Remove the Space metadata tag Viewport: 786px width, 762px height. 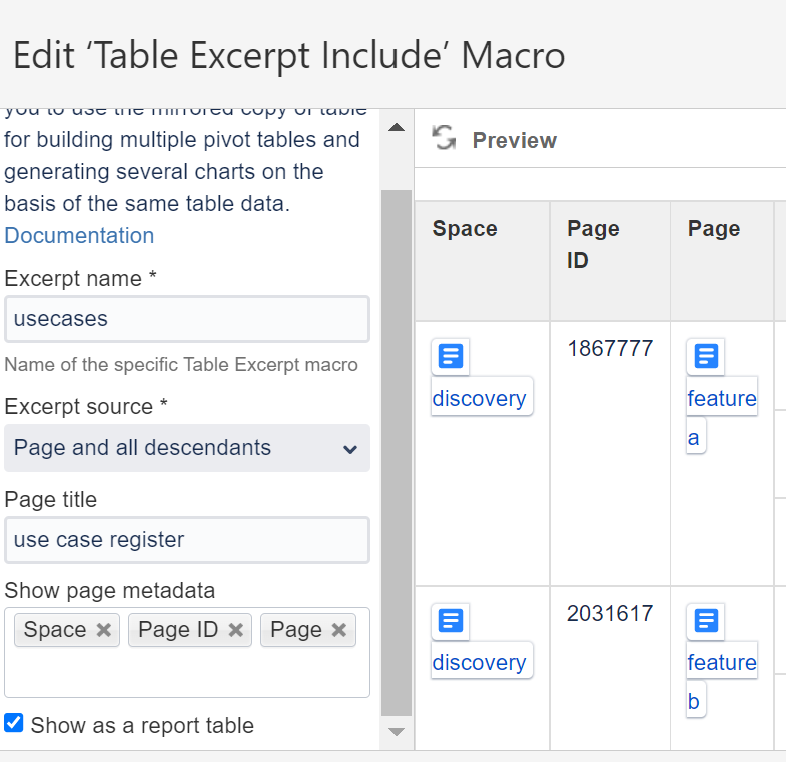coord(104,630)
